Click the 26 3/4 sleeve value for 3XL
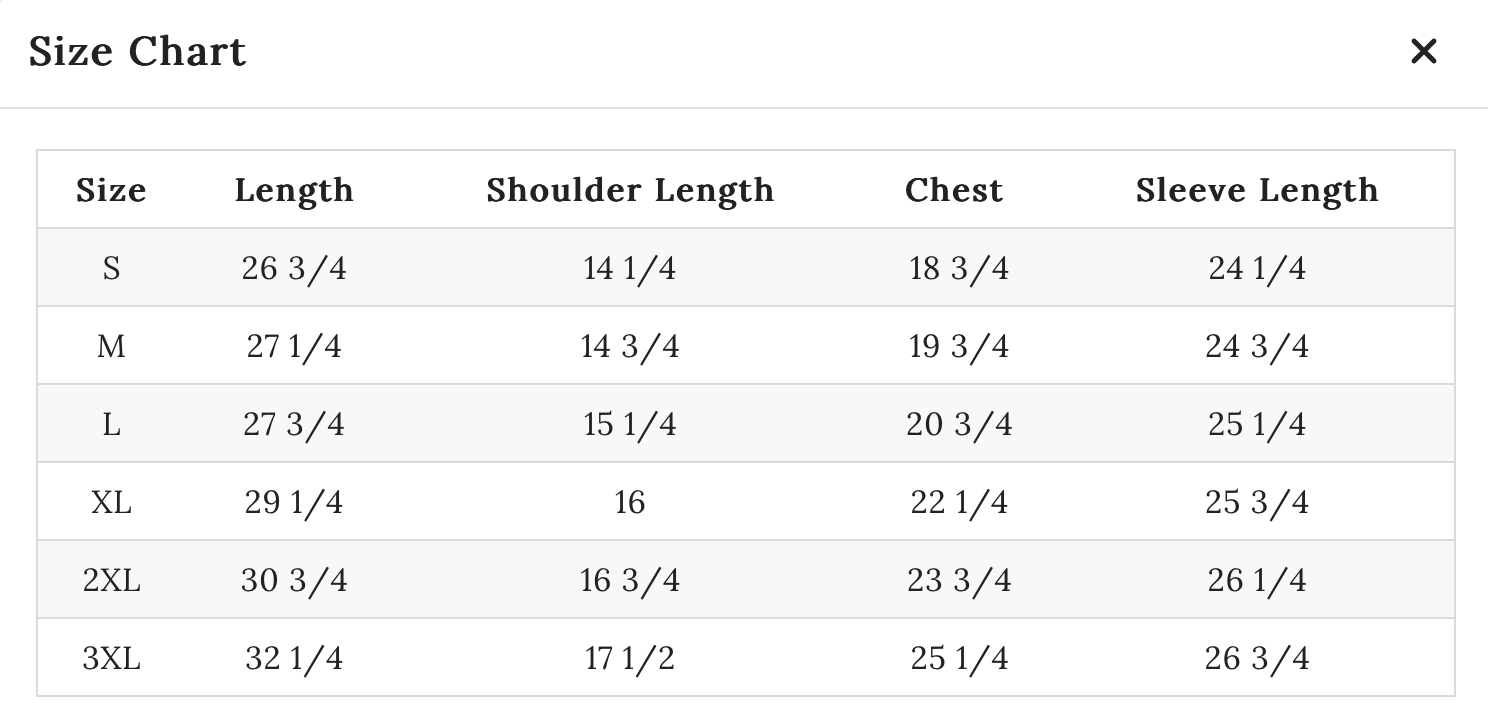Viewport: 1488px width, 720px height. (1255, 658)
